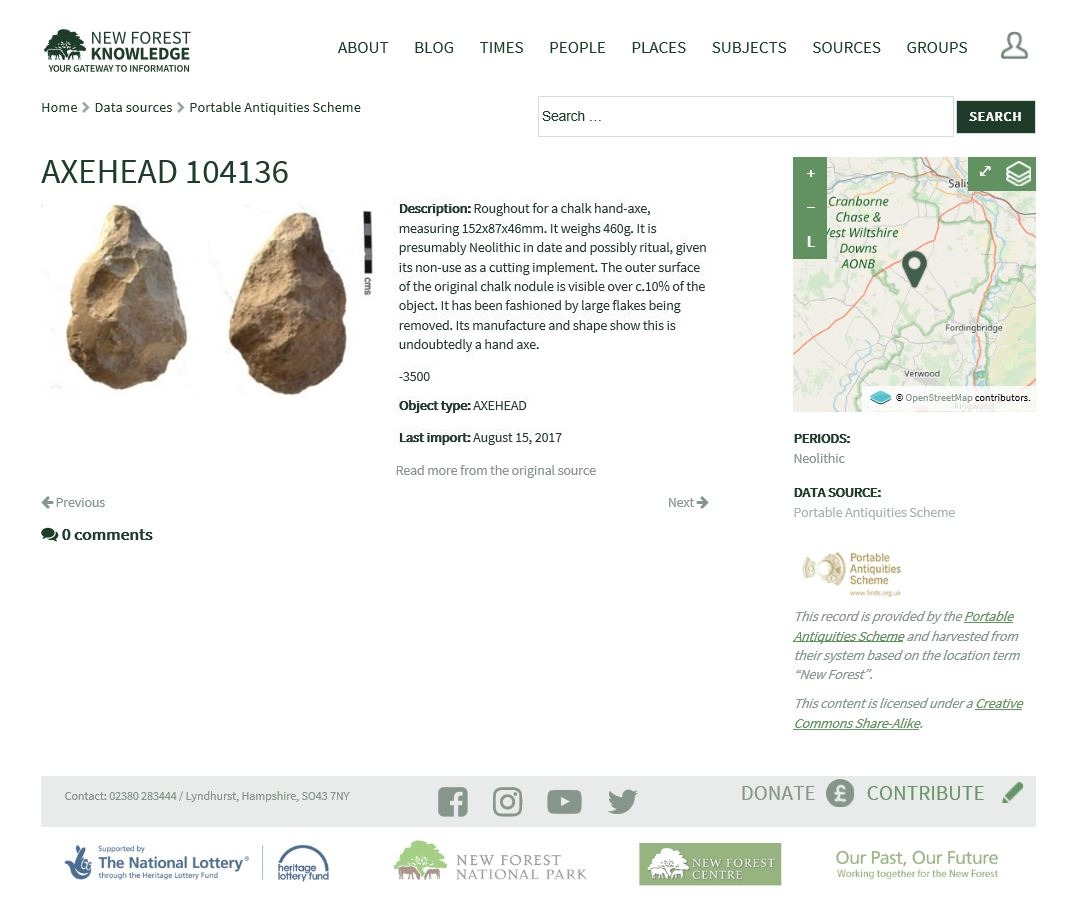1083x913 pixels.
Task: Go to the Next record
Action: (x=688, y=503)
